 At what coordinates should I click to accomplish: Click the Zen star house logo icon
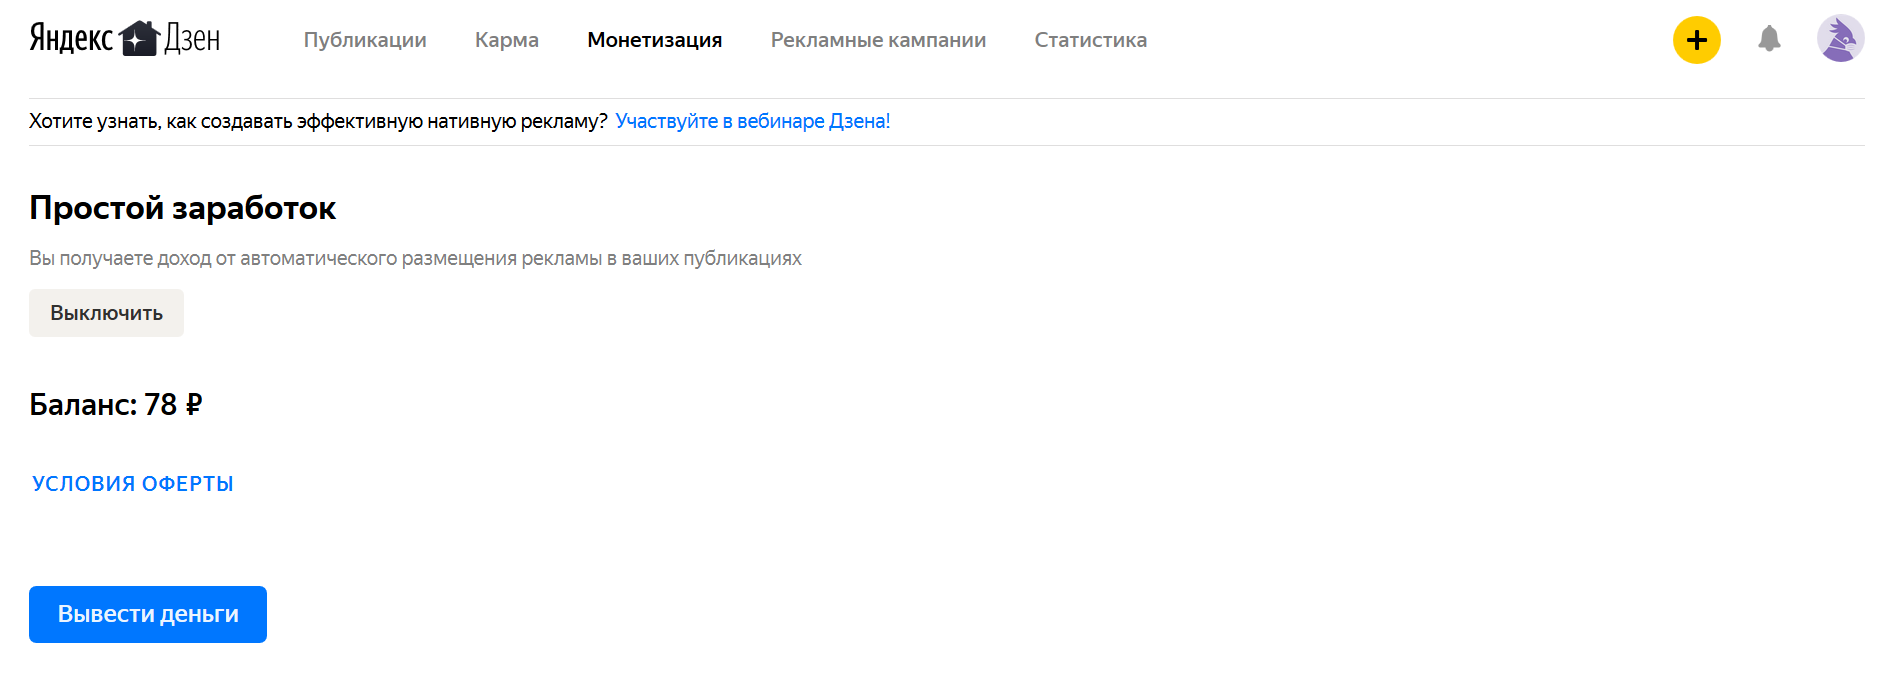click(x=139, y=38)
